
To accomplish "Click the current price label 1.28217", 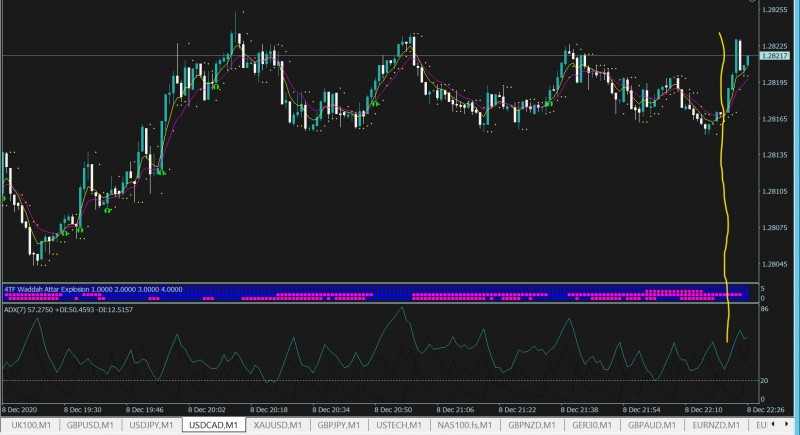I will coord(774,56).
